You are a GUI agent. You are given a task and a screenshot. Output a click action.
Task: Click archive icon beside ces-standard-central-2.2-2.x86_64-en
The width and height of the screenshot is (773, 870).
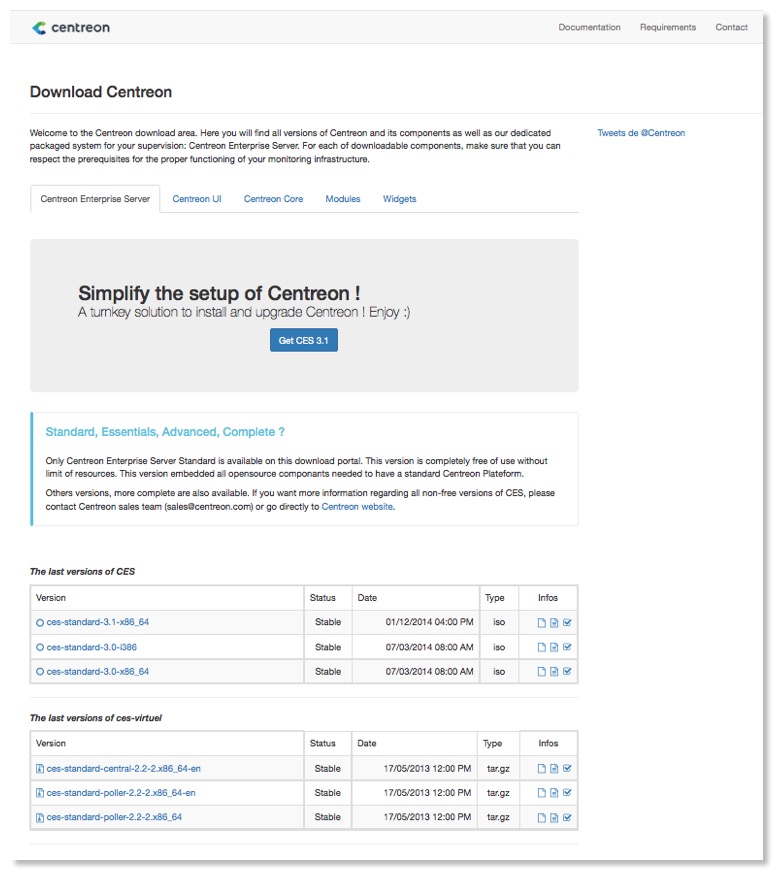pyautogui.click(x=40, y=769)
